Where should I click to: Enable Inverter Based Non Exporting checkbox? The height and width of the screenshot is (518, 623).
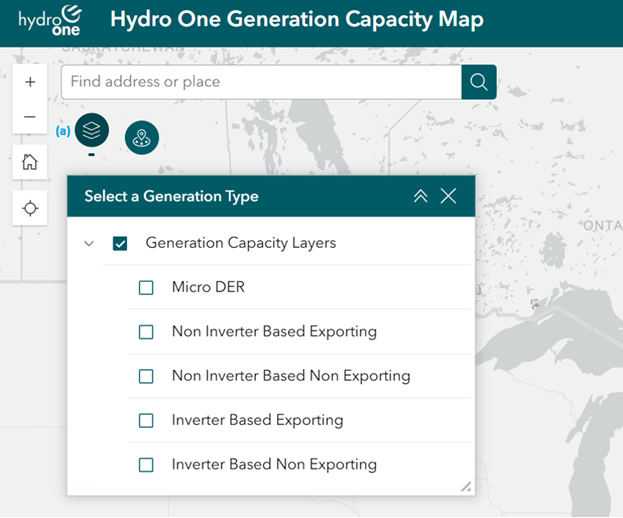click(146, 465)
